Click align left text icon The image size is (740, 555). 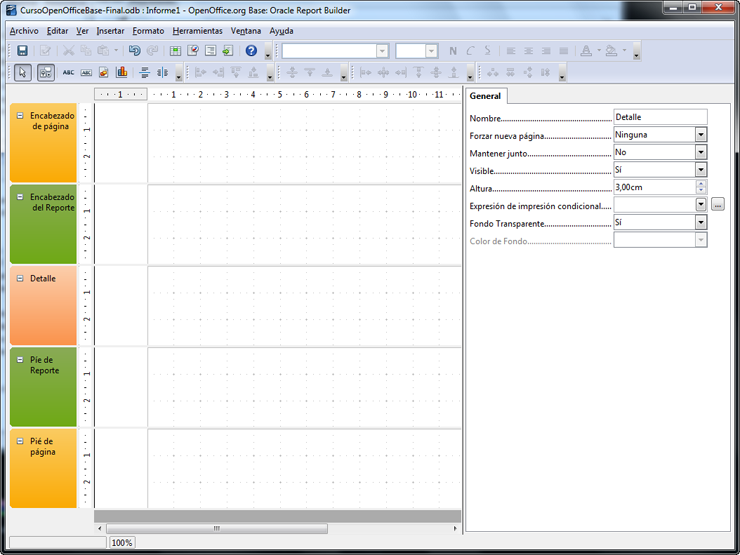click(511, 50)
